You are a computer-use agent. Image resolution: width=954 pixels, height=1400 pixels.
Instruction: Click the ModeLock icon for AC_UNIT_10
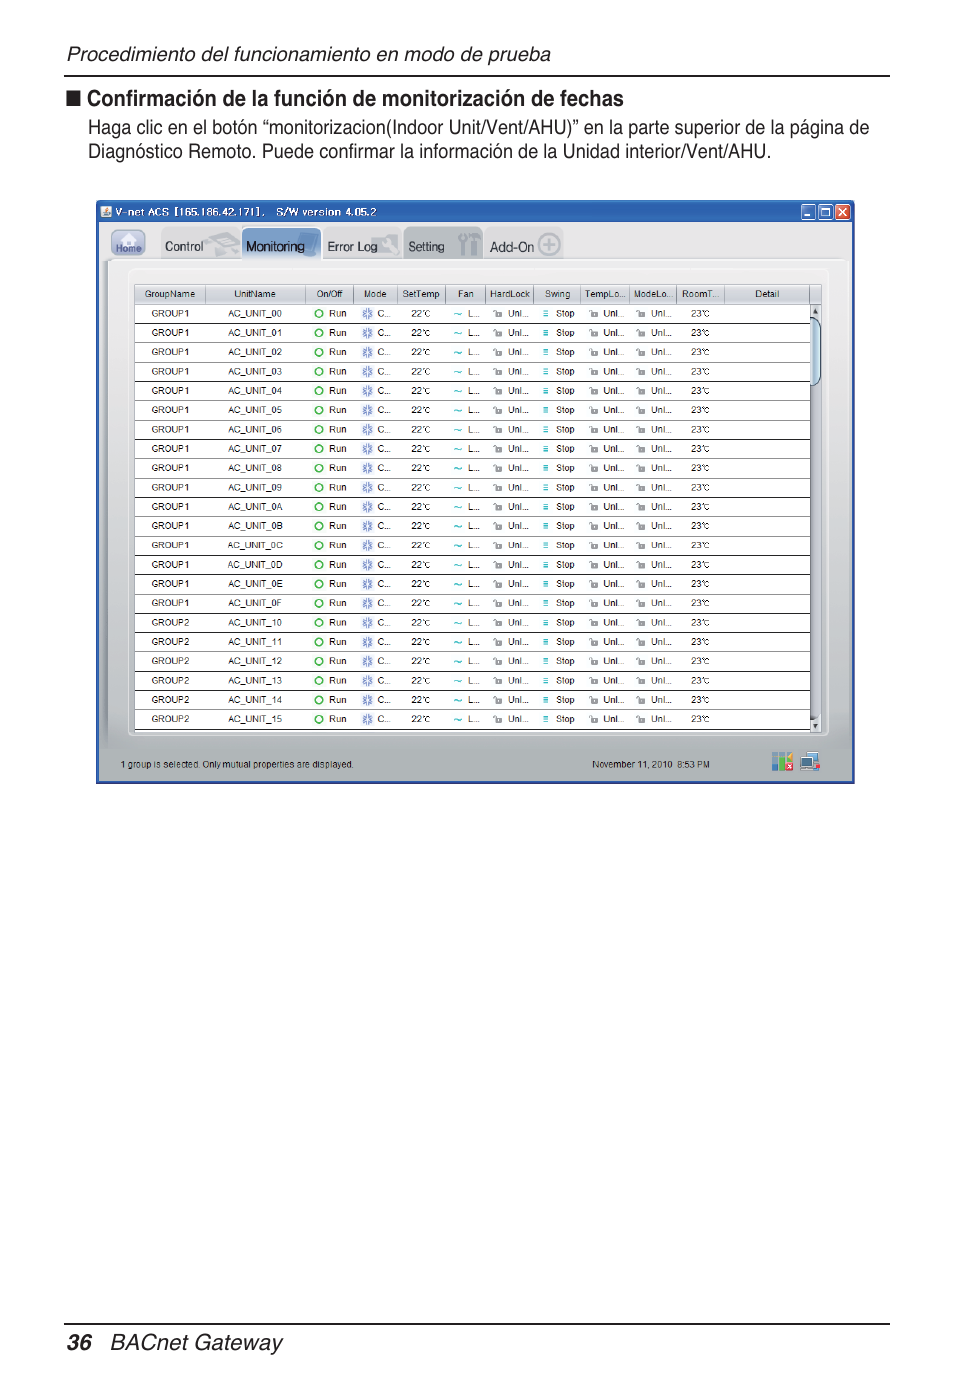641,623
